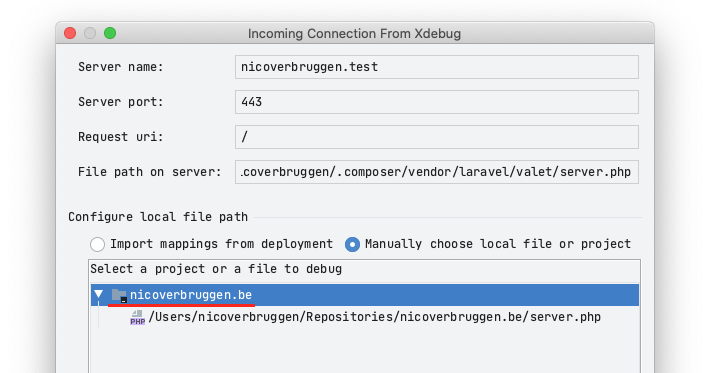Click the nicoverbruggen.be project folder icon
Image resolution: width=709 pixels, height=373 pixels.
click(x=119, y=295)
